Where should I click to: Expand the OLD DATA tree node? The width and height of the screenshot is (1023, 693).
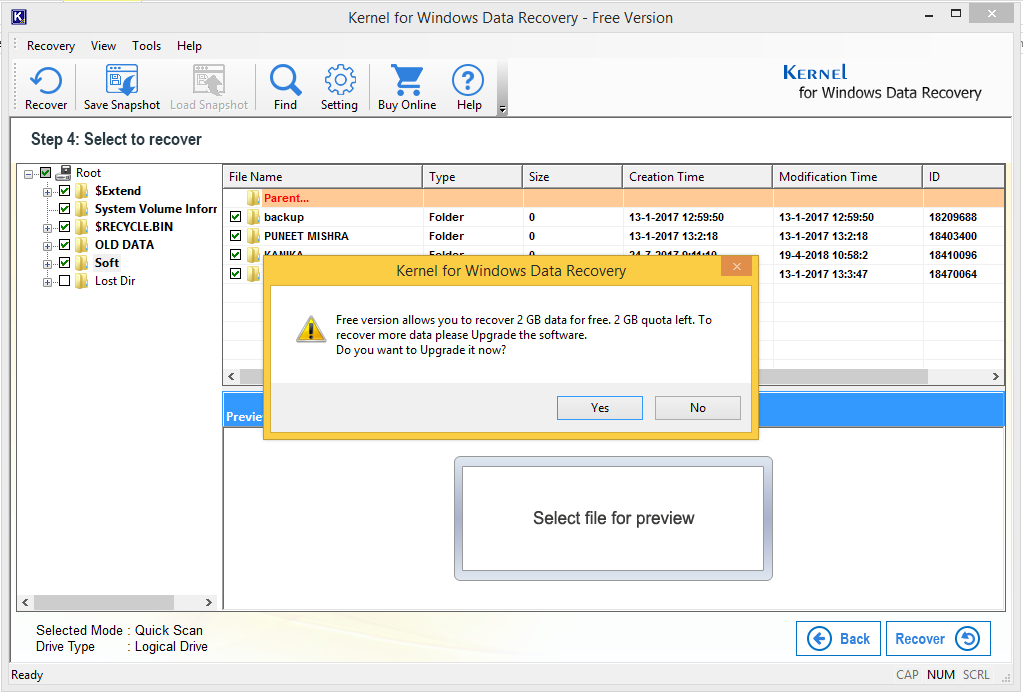(x=47, y=246)
